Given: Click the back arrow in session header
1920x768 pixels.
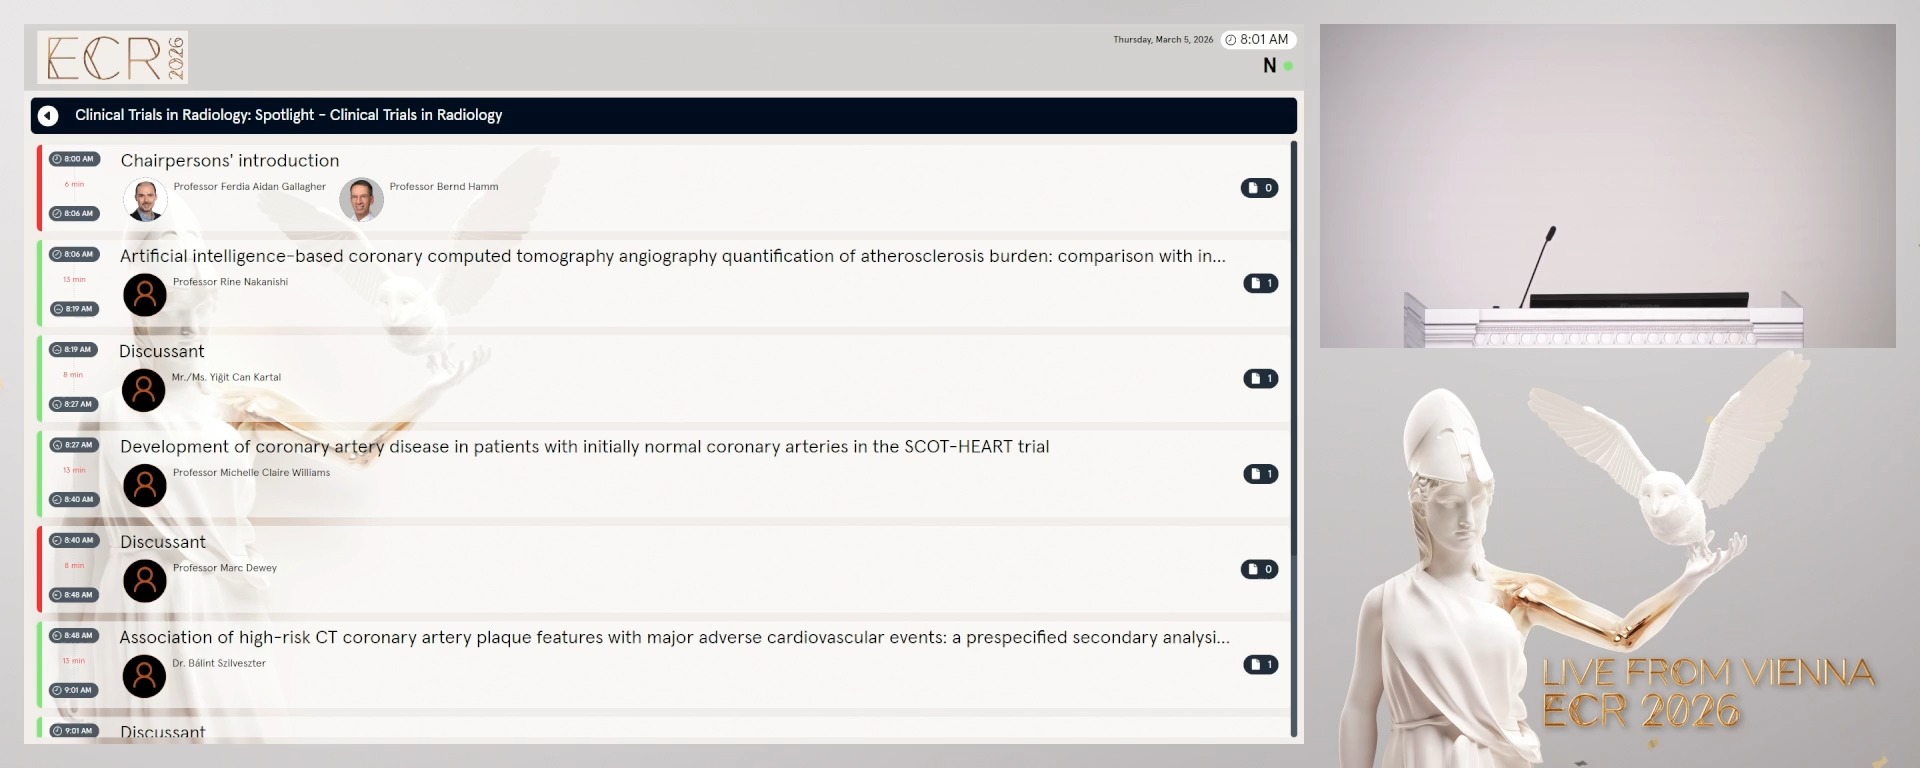Looking at the screenshot, I should [x=48, y=116].
